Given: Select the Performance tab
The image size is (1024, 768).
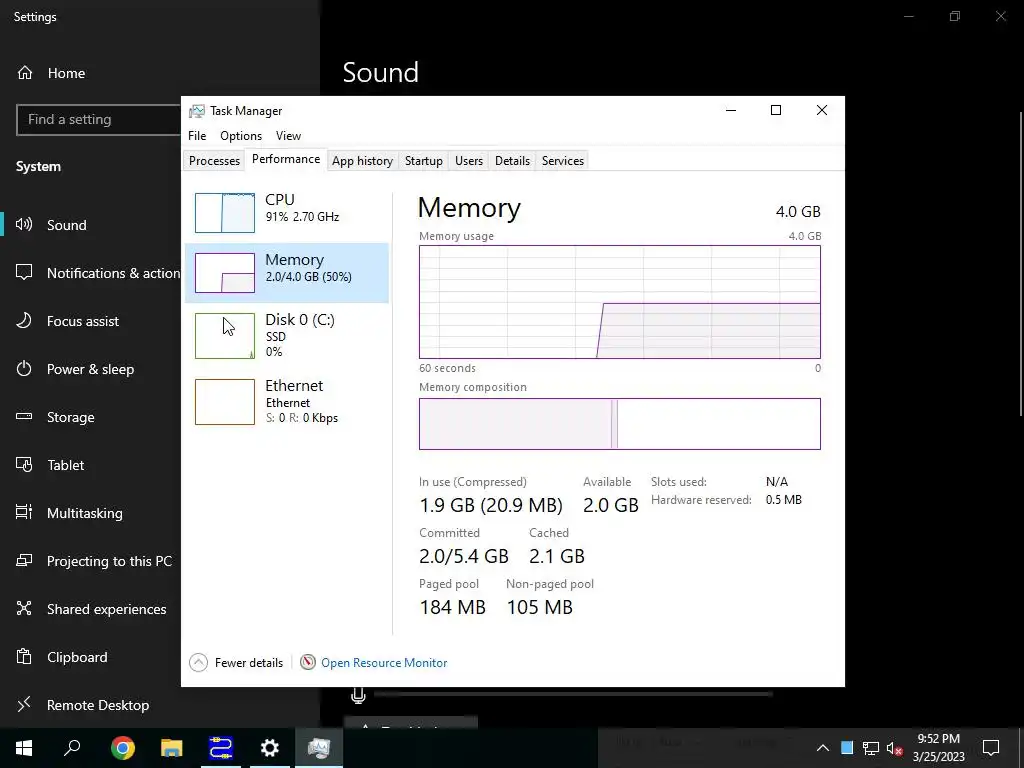Looking at the screenshot, I should tap(286, 159).
